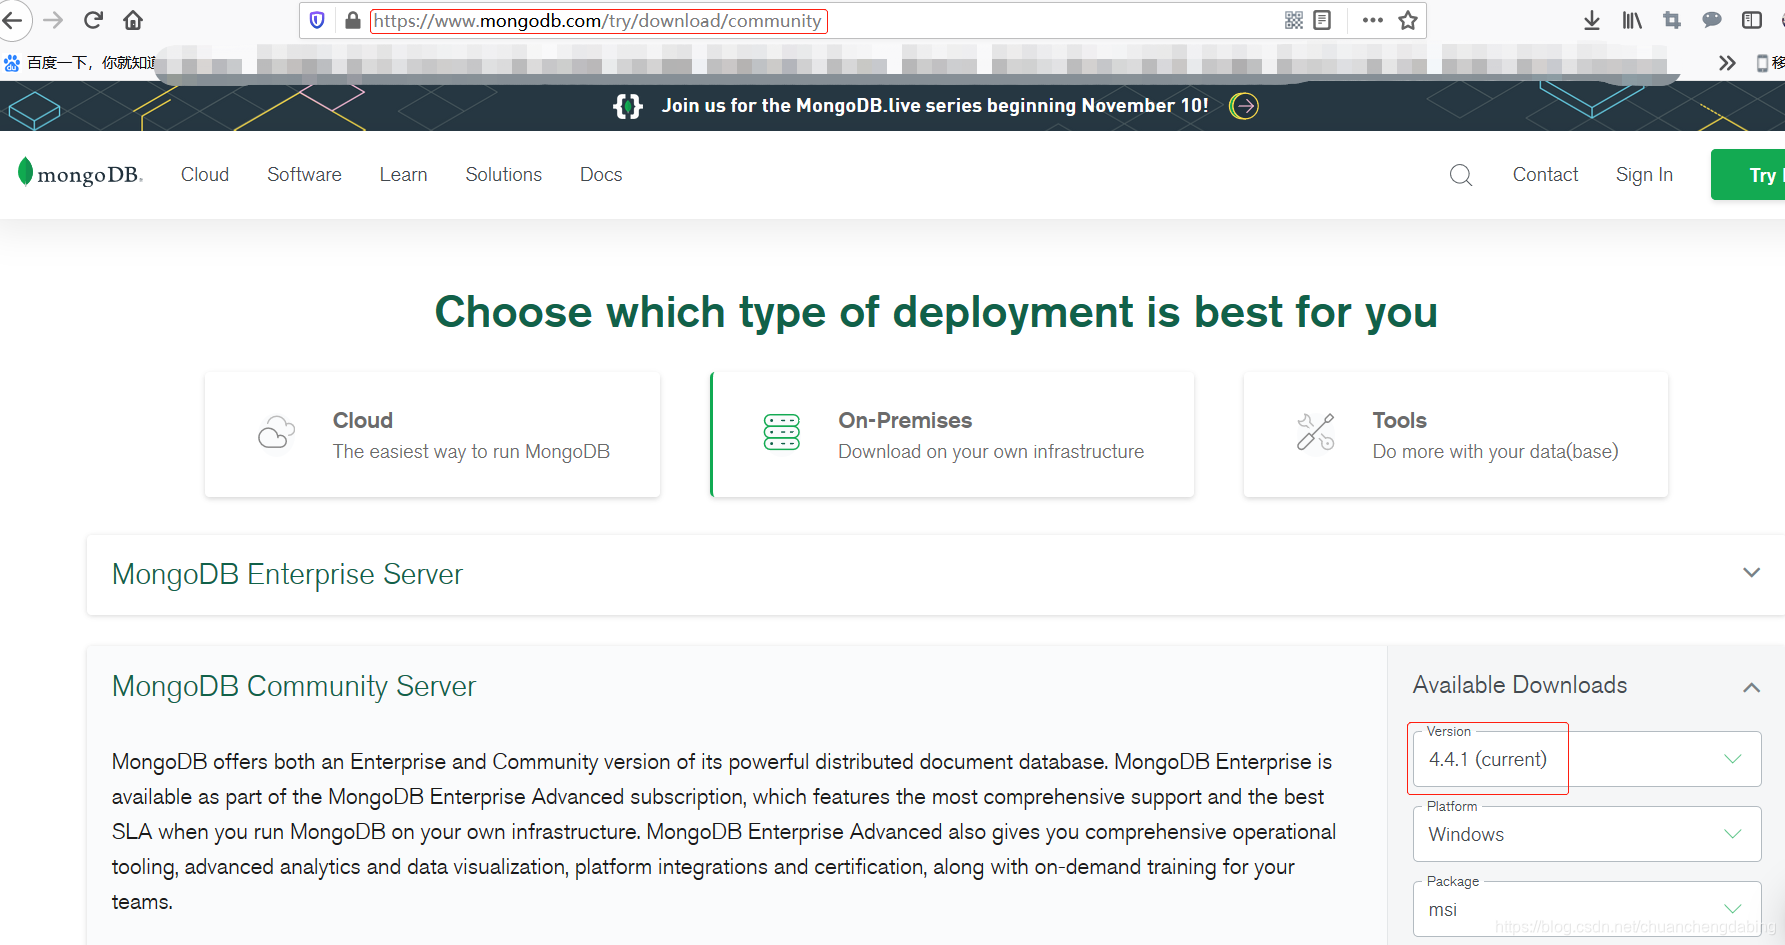Click the tracking protection shield icon
Image resolution: width=1785 pixels, height=945 pixels.
[x=317, y=20]
